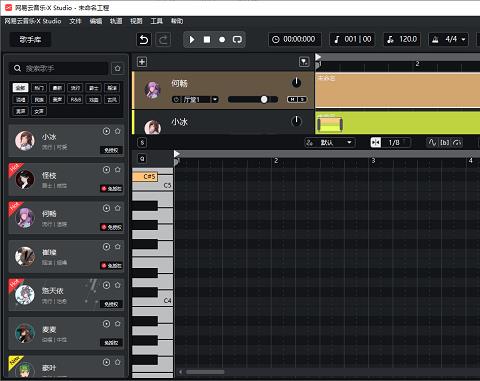This screenshot has height=381, width=480.
Task: Select the 热门 filter tag
Action: pyautogui.click(x=39, y=88)
